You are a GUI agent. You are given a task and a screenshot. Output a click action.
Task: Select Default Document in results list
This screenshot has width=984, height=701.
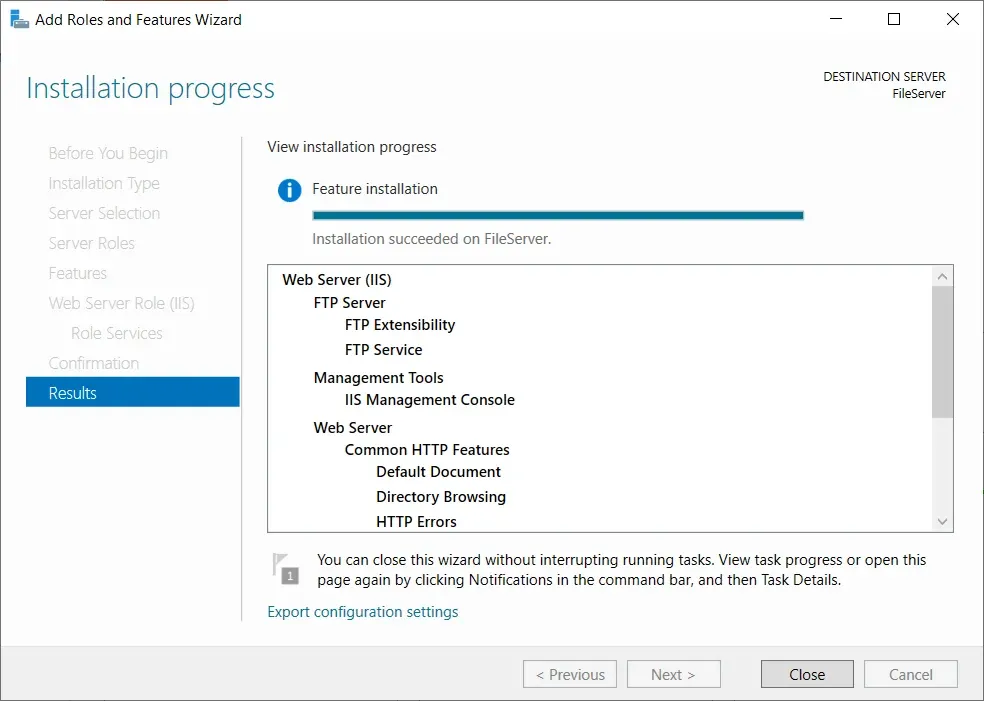point(438,472)
